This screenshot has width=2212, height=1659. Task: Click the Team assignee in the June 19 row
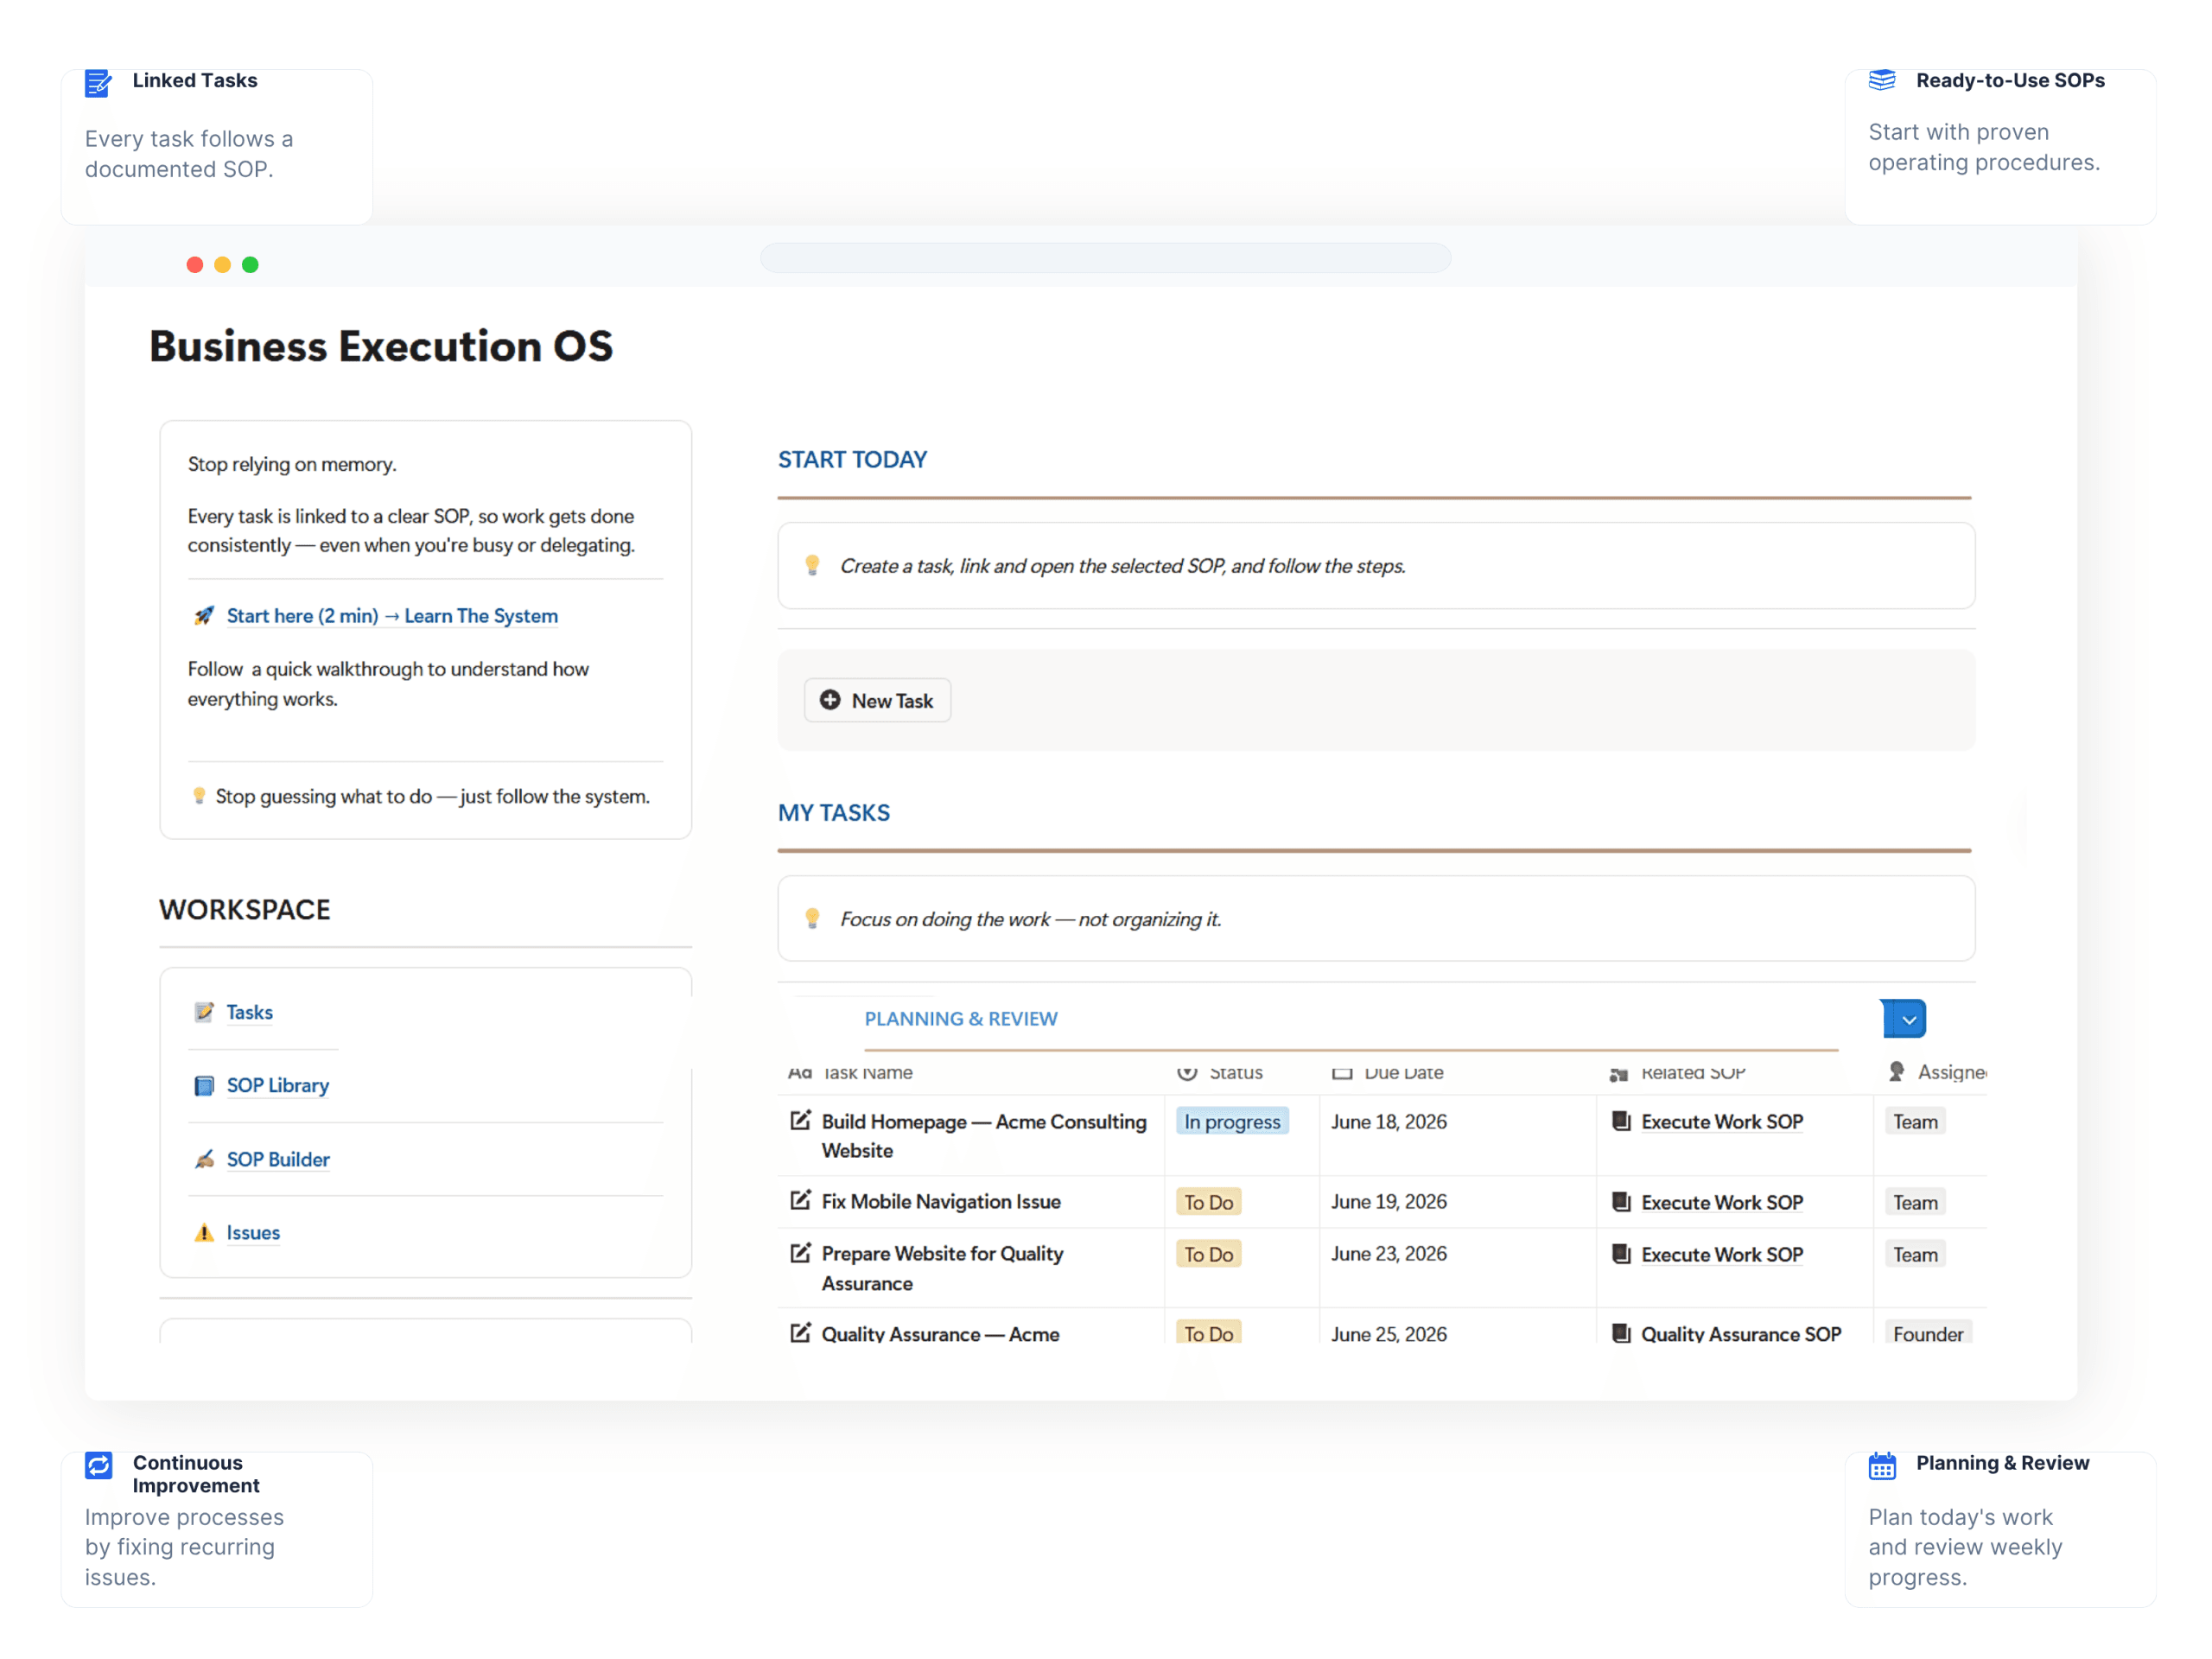click(x=1915, y=1202)
